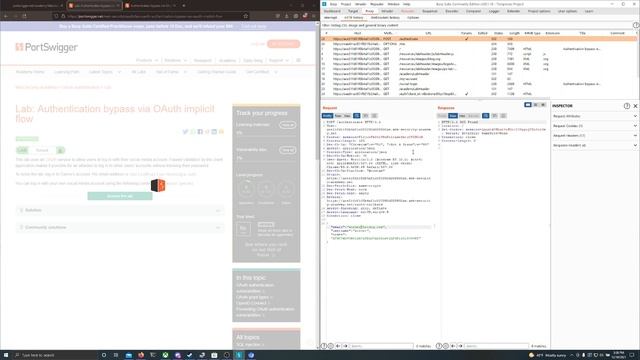
Task: Select the top-bottom layout icon
Action: point(536,105)
